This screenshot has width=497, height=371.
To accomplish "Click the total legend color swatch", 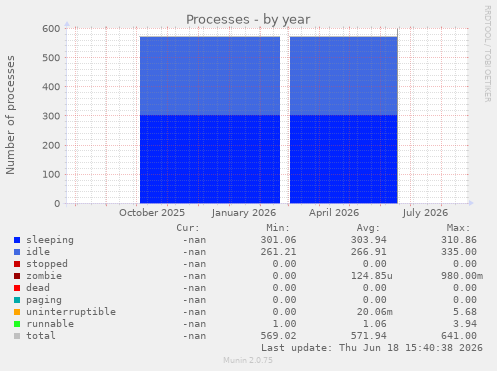I will pos(17,336).
